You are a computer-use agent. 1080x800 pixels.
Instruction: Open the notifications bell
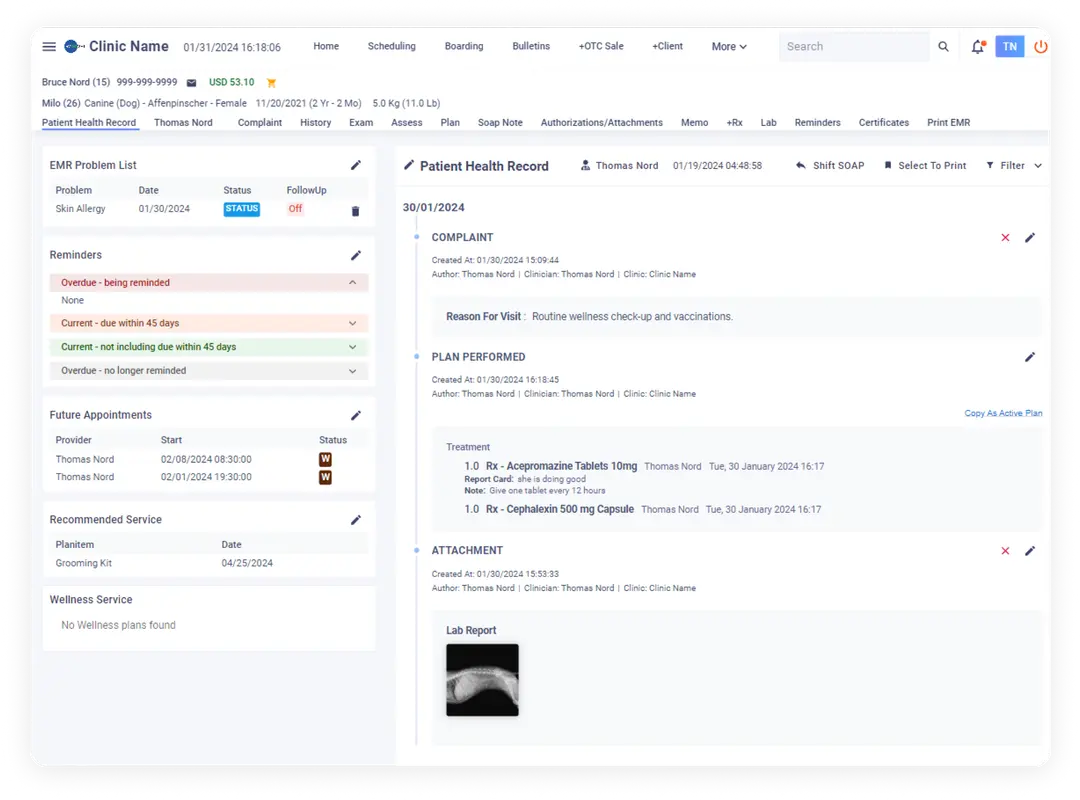click(x=977, y=46)
